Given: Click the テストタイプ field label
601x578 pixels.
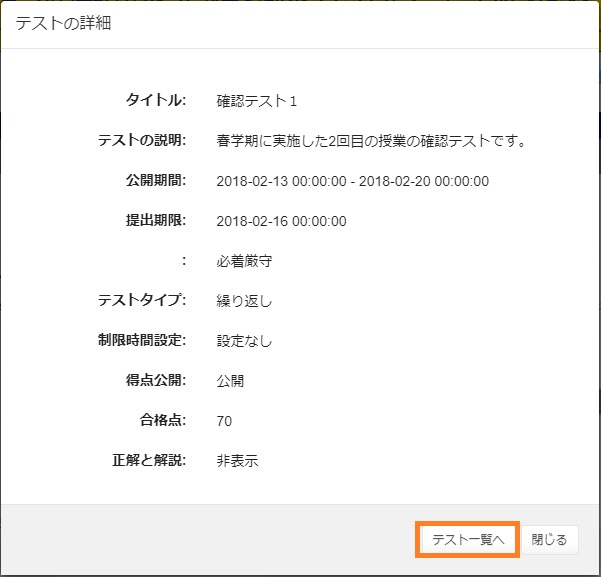Looking at the screenshot, I should (141, 300).
